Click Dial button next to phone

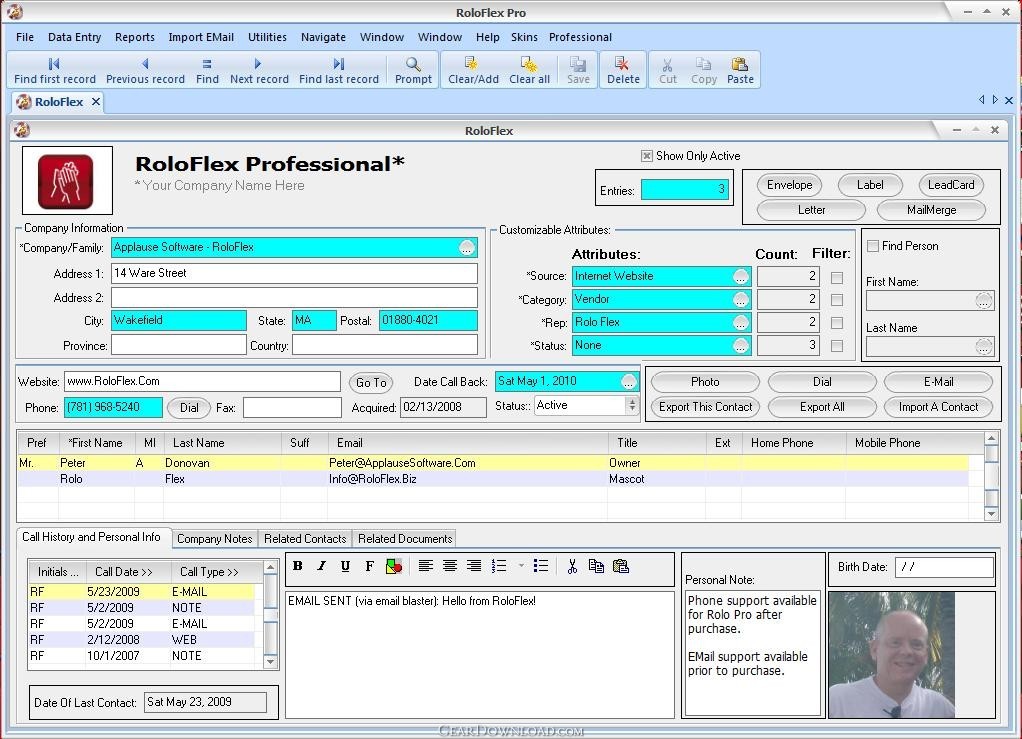point(189,408)
